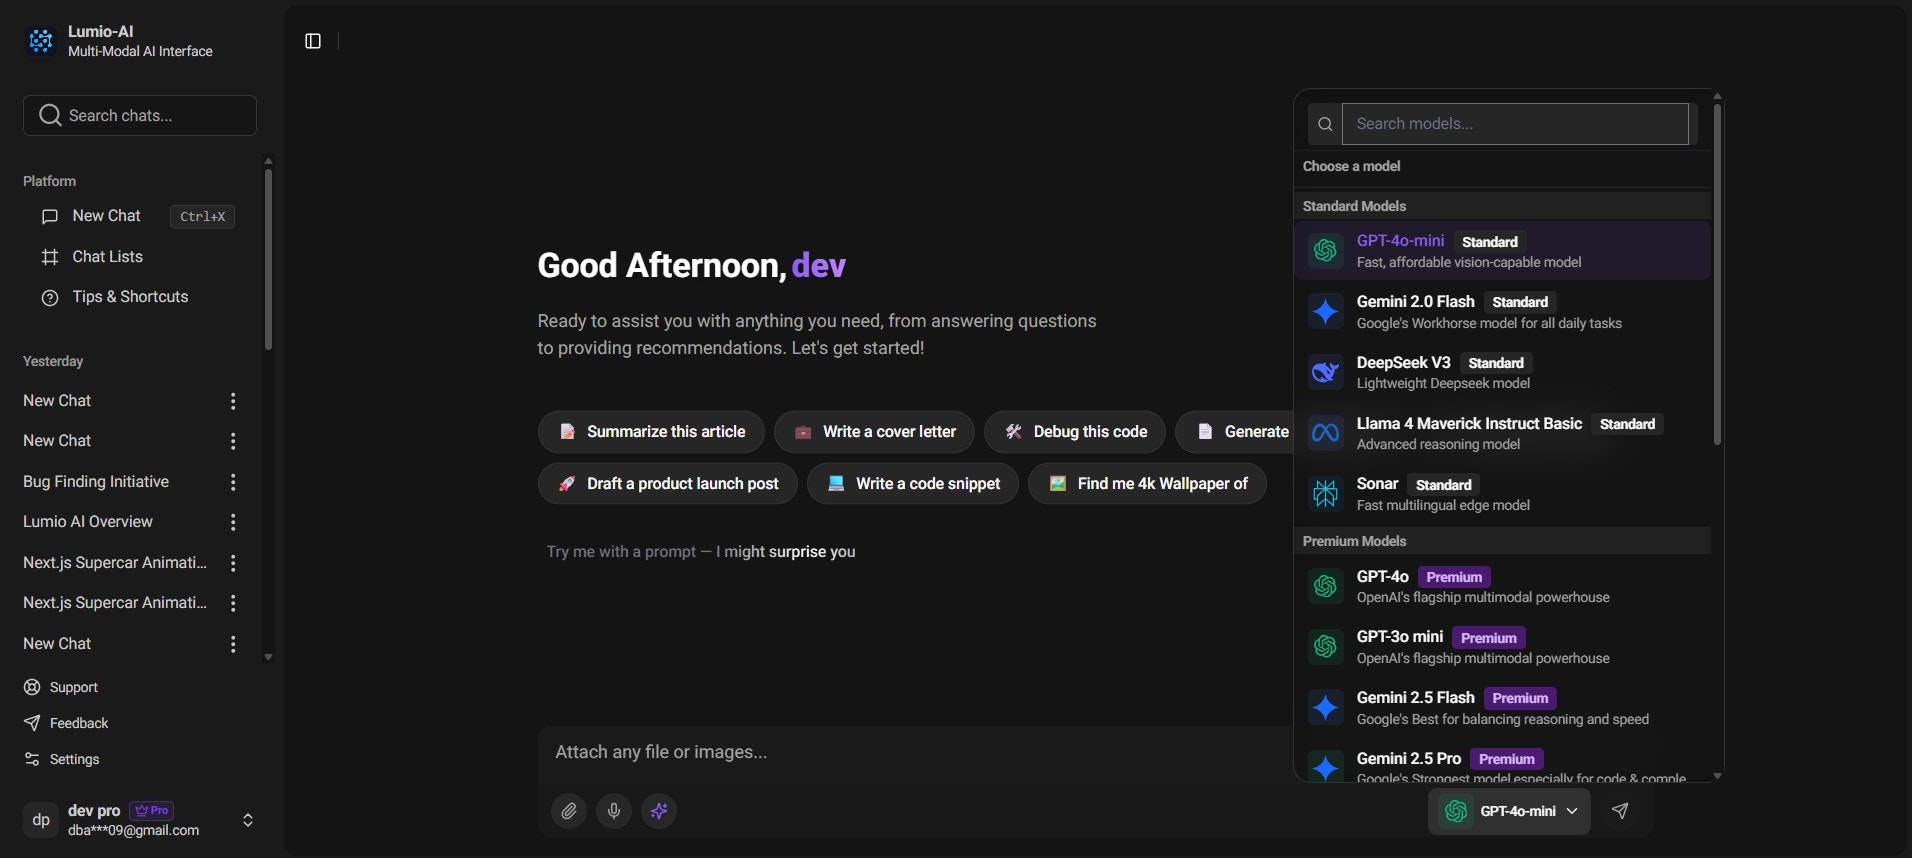
Task: Select GPT-4o Premium model
Action: pos(1502,586)
